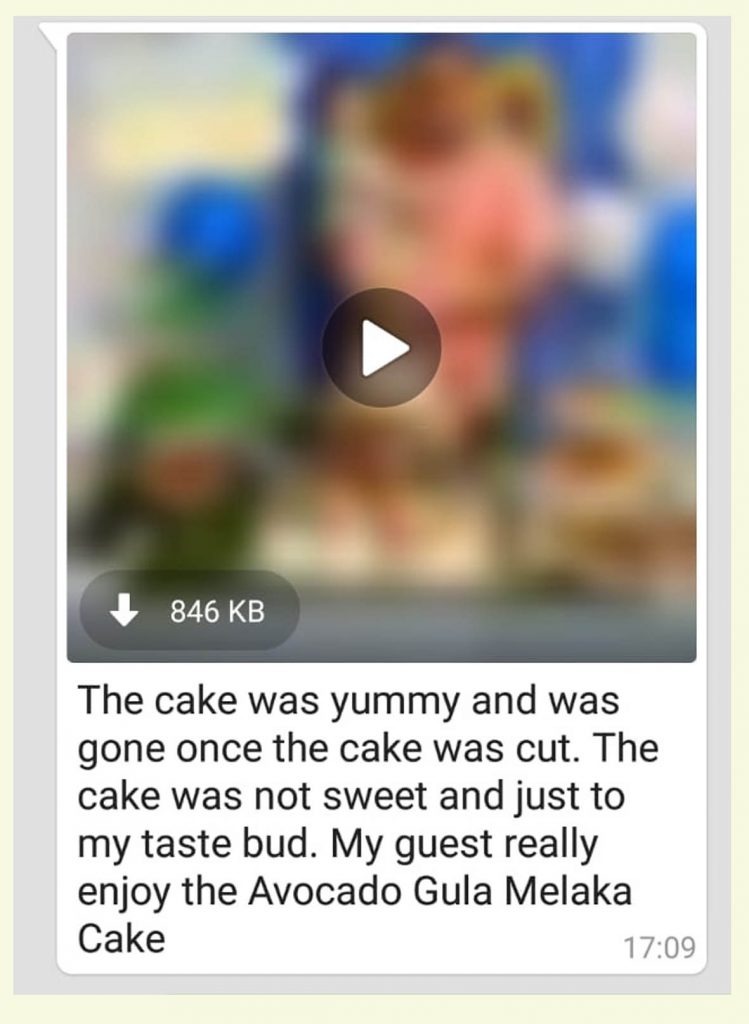The width and height of the screenshot is (749, 1024).
Task: Click the white bubble margin beside the timestamp
Action: point(392,947)
